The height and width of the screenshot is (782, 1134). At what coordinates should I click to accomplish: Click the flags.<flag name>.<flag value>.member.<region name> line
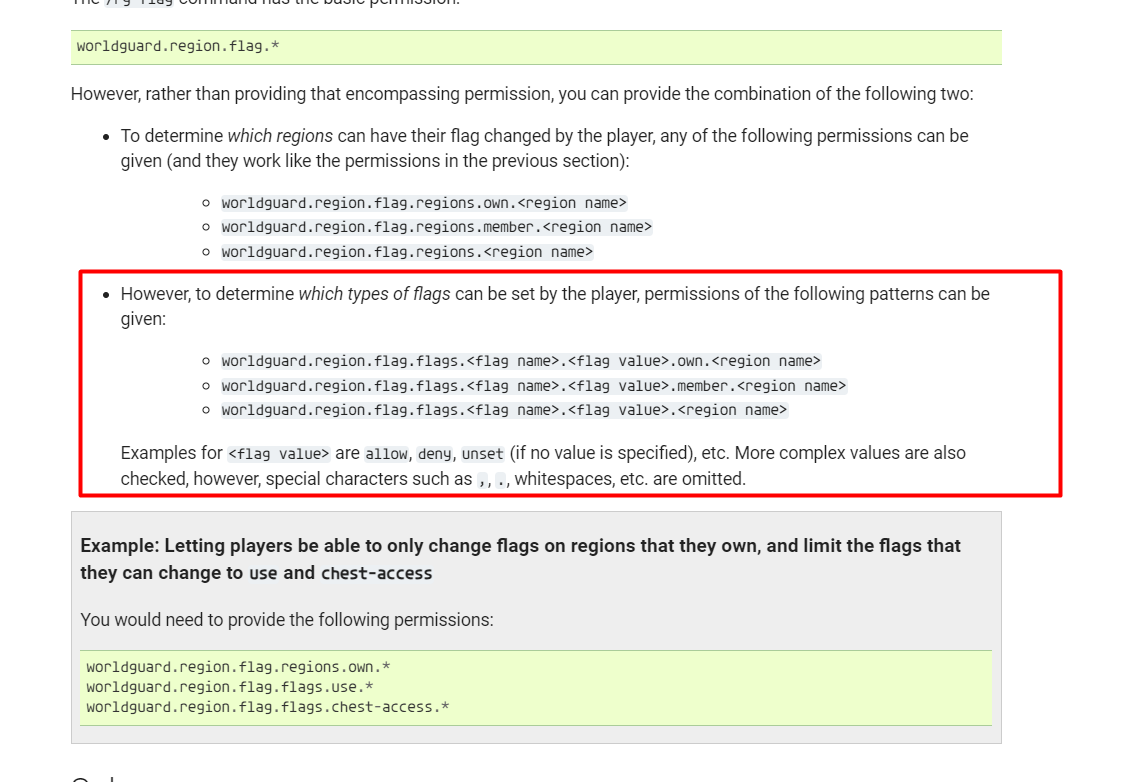pyautogui.click(x=533, y=386)
